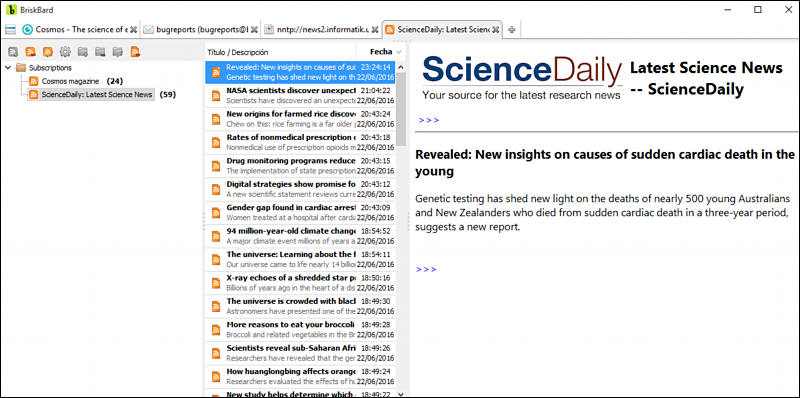Viewport: 800px width, 398px height.
Task: Click the Cosmos tab's teal favicon
Action: tap(28, 30)
